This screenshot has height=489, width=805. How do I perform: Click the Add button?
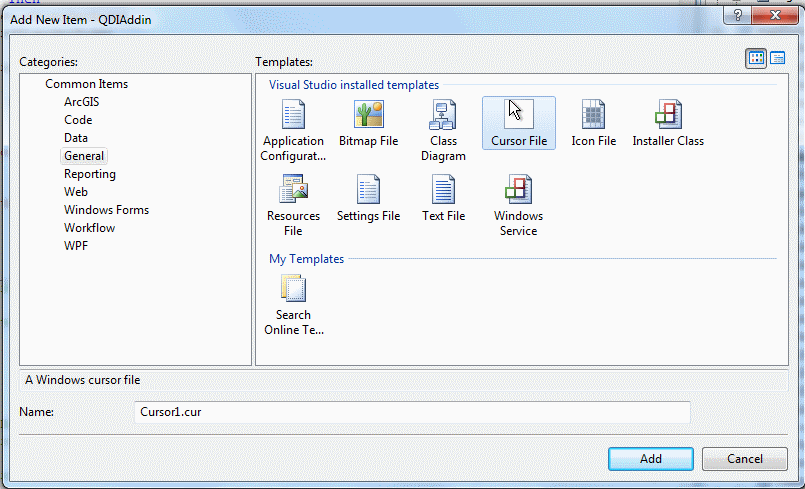click(651, 459)
